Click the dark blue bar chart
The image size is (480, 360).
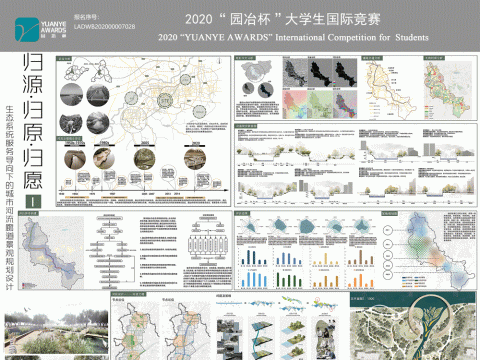point(254,257)
